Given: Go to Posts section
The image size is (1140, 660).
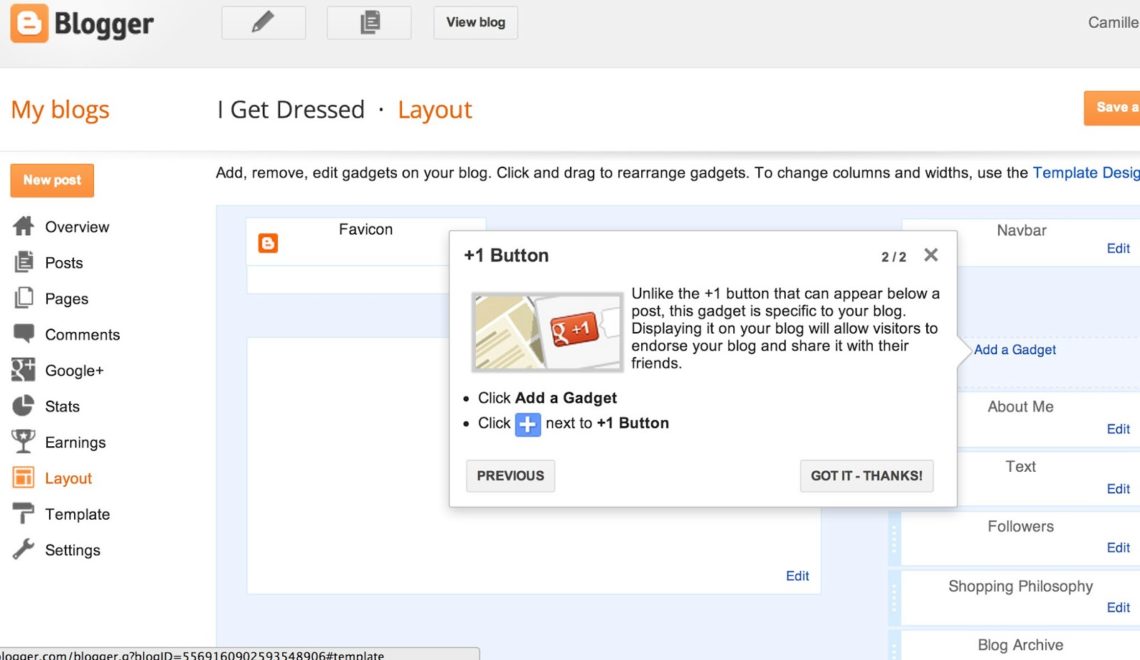Looking at the screenshot, I should [64, 262].
